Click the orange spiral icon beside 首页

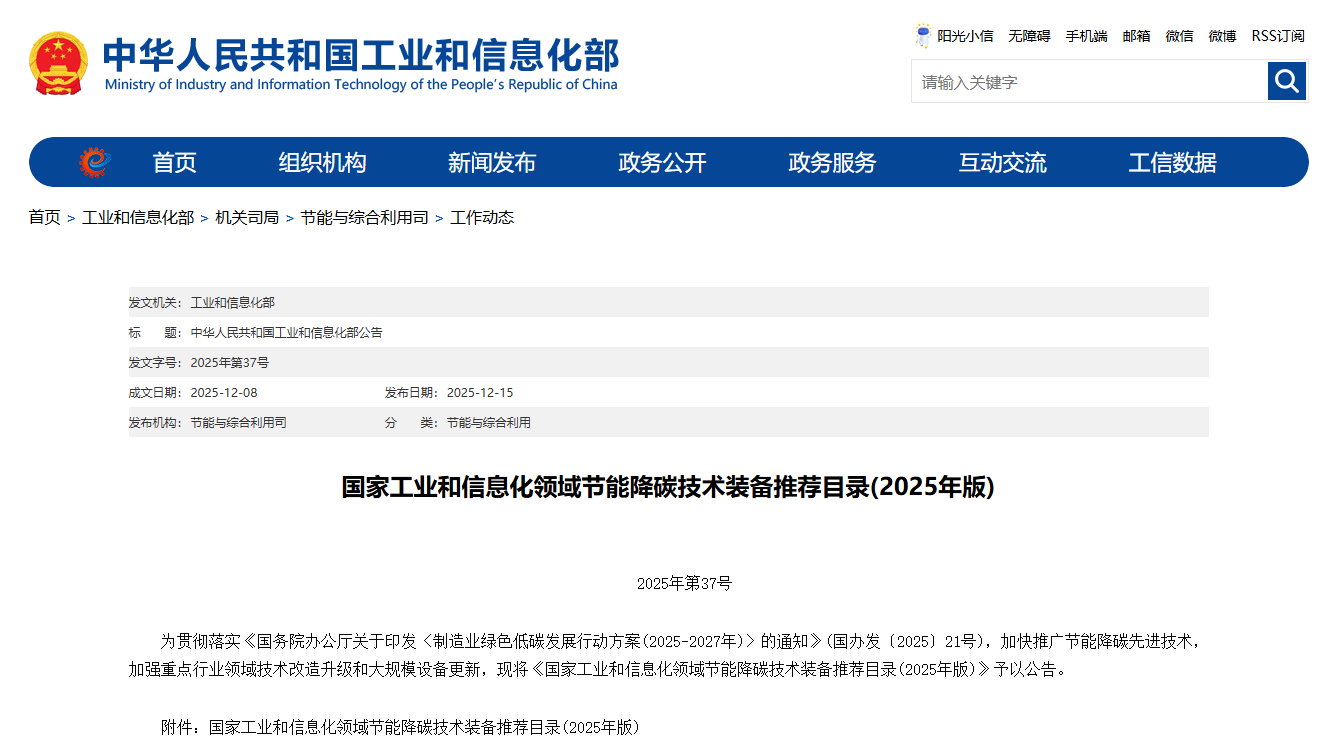click(94, 161)
